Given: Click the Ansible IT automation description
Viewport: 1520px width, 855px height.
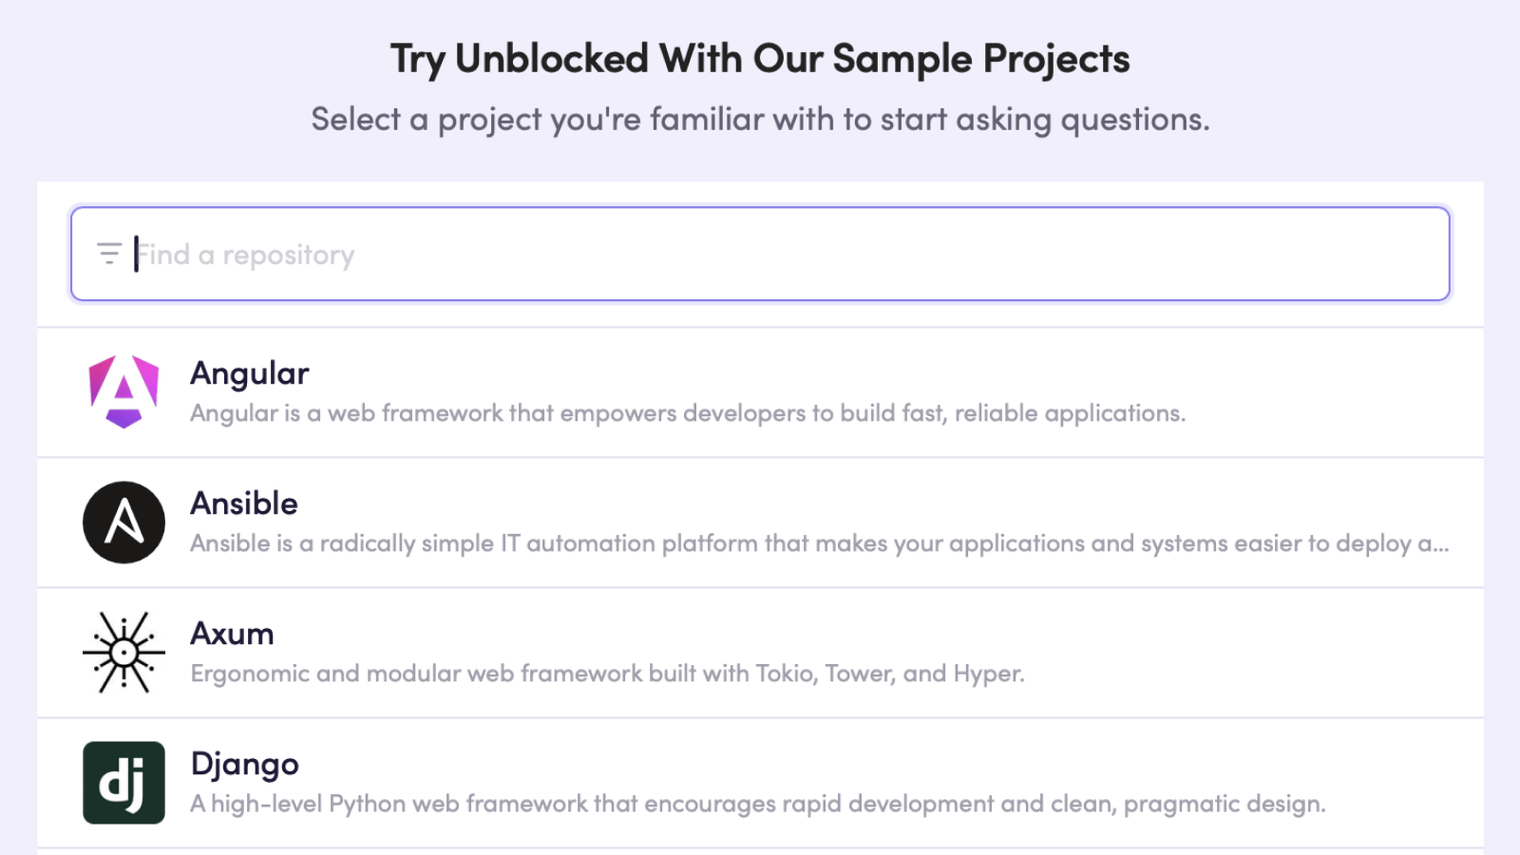Looking at the screenshot, I should point(818,543).
